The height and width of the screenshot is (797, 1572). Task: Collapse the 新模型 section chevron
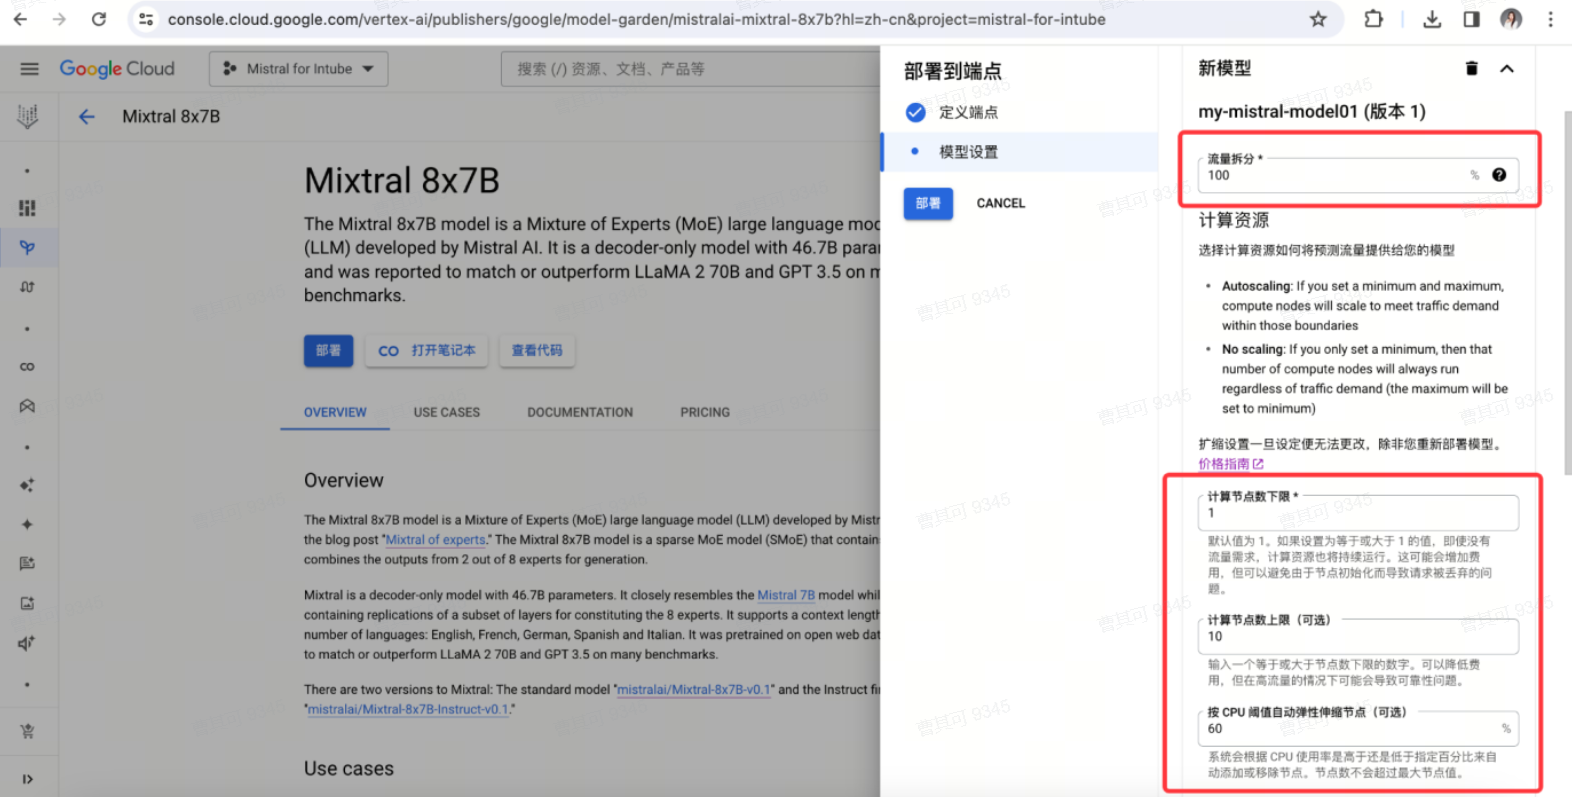coord(1507,69)
